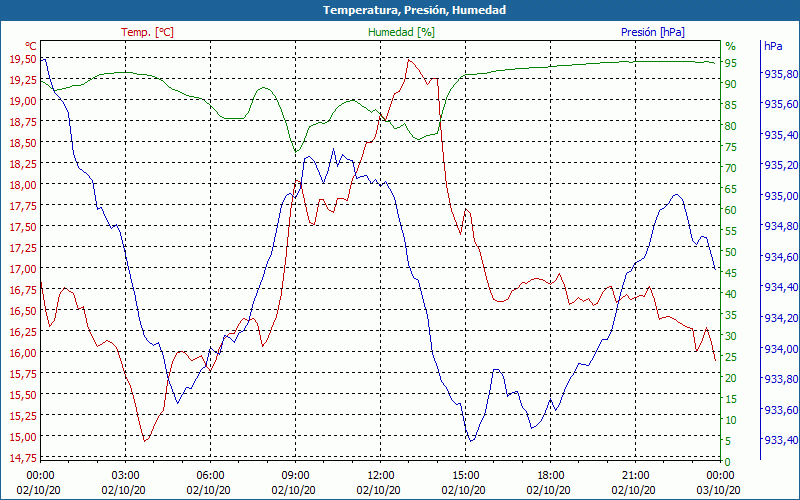Click the red '°C' axis unit label
The image size is (800, 500).
[31, 46]
